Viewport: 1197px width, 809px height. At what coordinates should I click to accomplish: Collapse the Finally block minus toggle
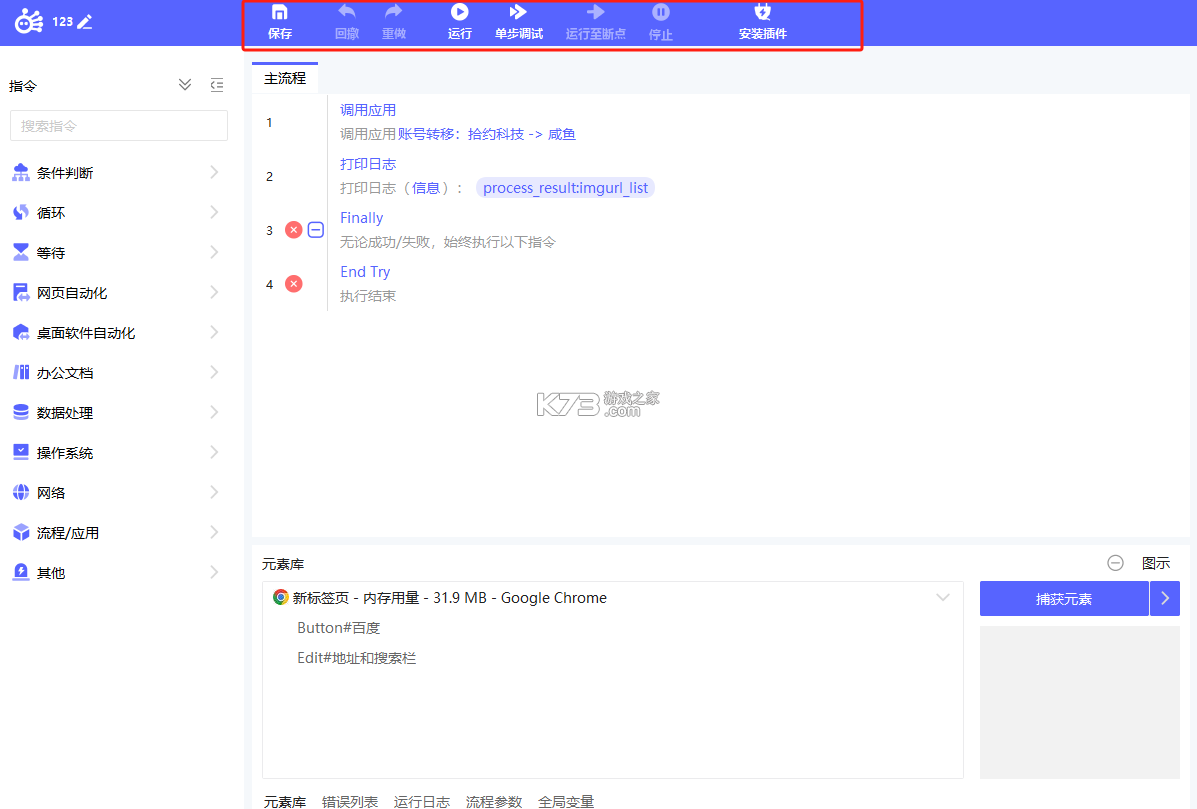click(x=315, y=230)
